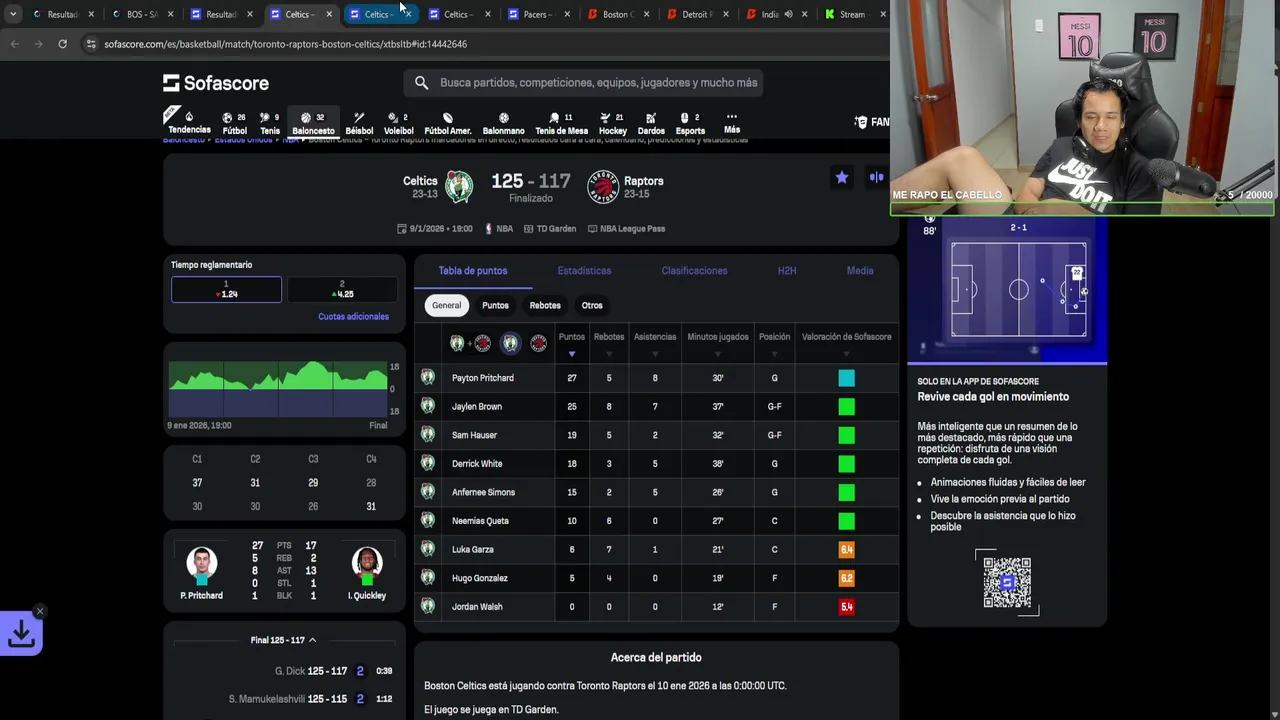Mute the India tab speaker icon
This screenshot has height=720, width=1280.
[788, 14]
